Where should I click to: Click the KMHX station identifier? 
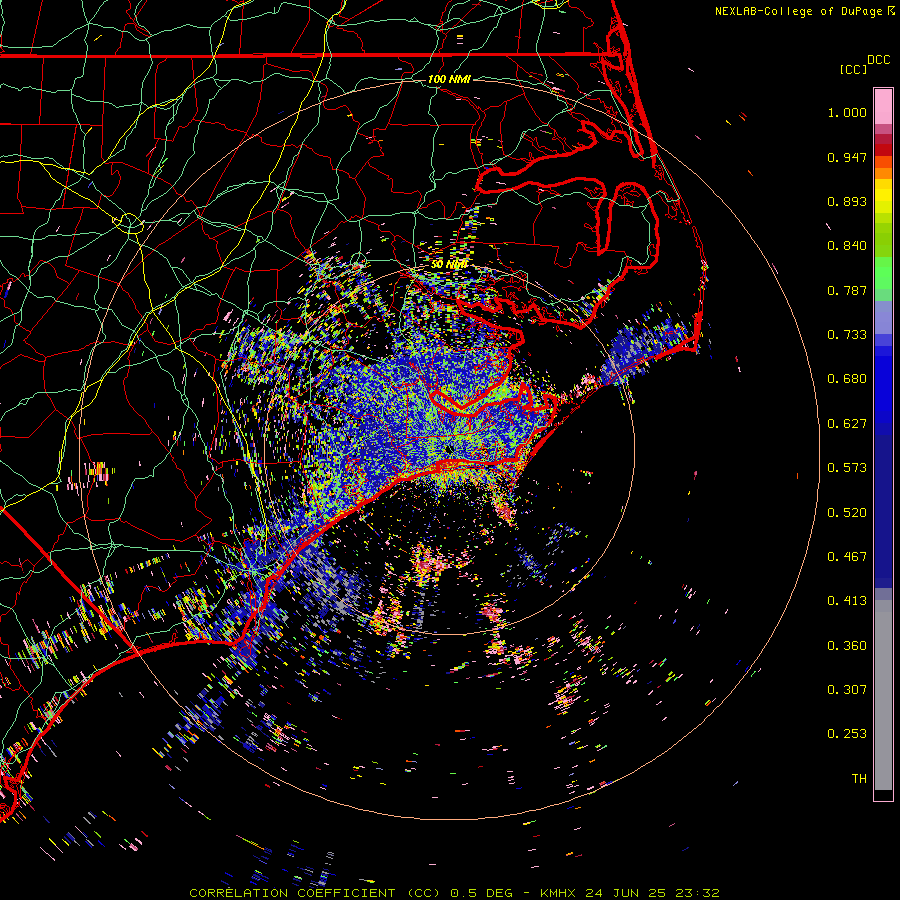click(560, 893)
